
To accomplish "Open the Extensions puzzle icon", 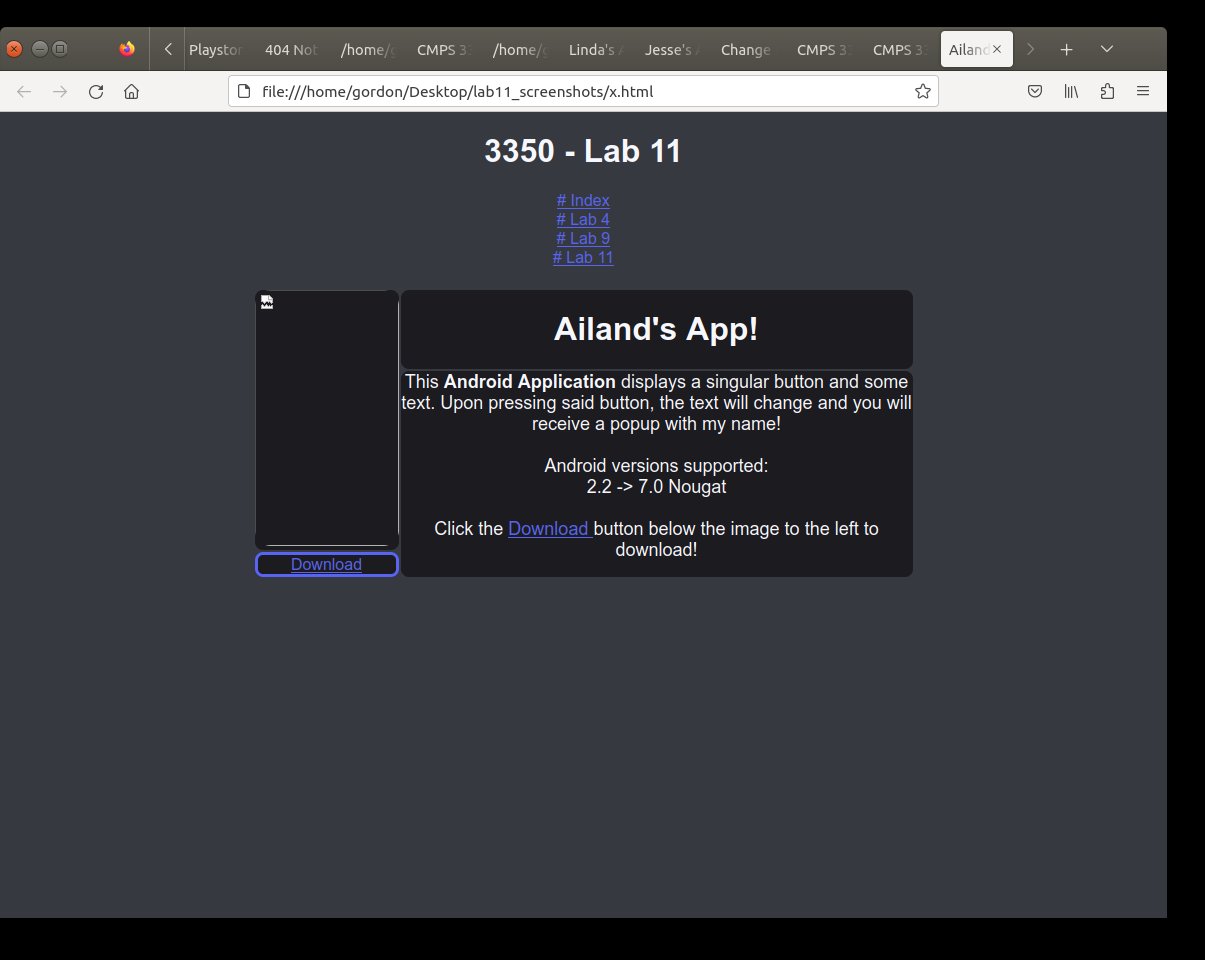I will [1107, 92].
